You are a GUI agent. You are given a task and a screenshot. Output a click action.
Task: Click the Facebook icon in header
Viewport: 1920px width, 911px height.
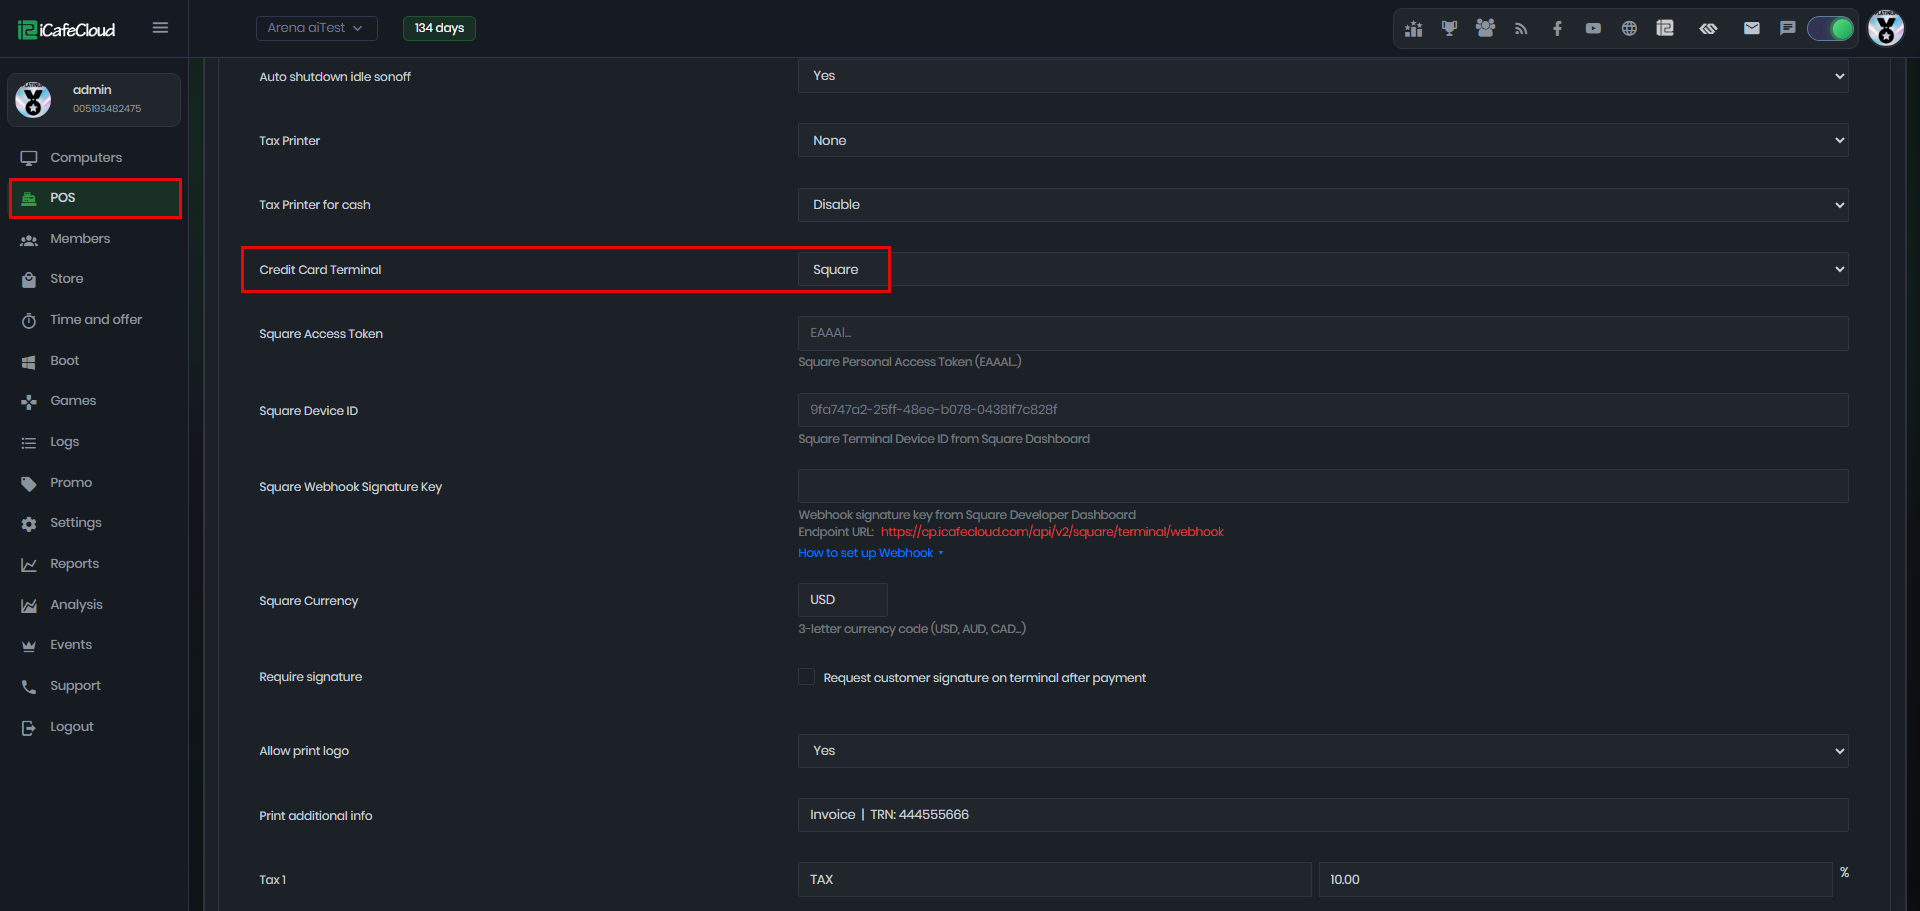[1557, 28]
